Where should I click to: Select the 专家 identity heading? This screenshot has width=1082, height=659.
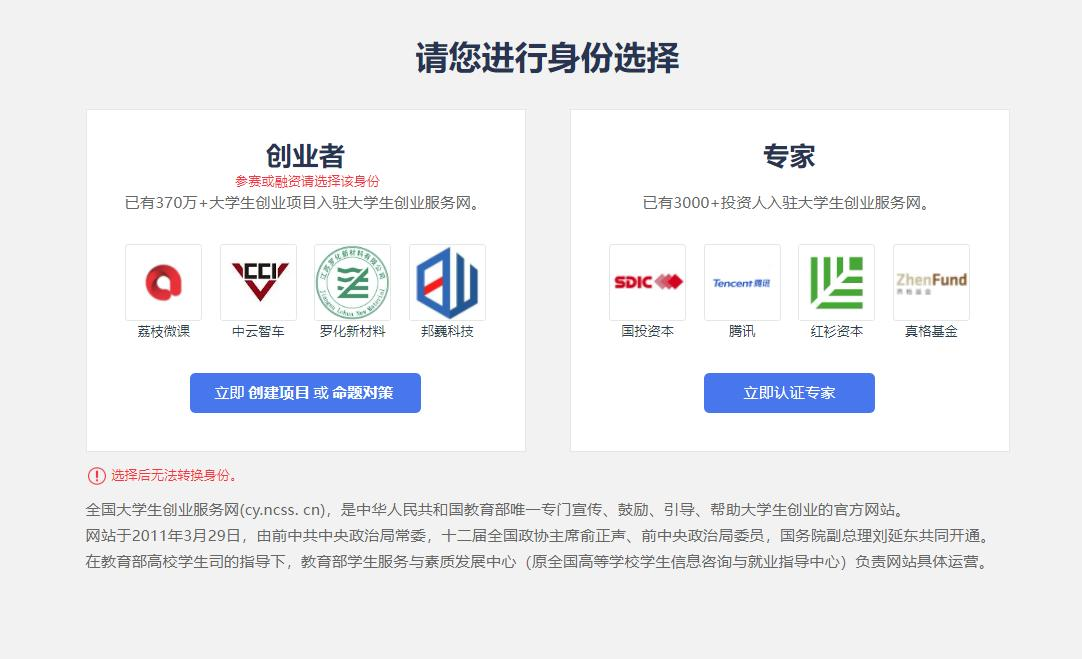pos(789,157)
